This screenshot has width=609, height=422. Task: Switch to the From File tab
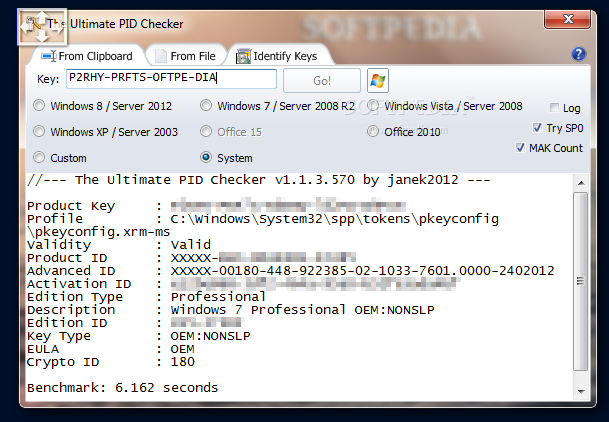pos(186,56)
